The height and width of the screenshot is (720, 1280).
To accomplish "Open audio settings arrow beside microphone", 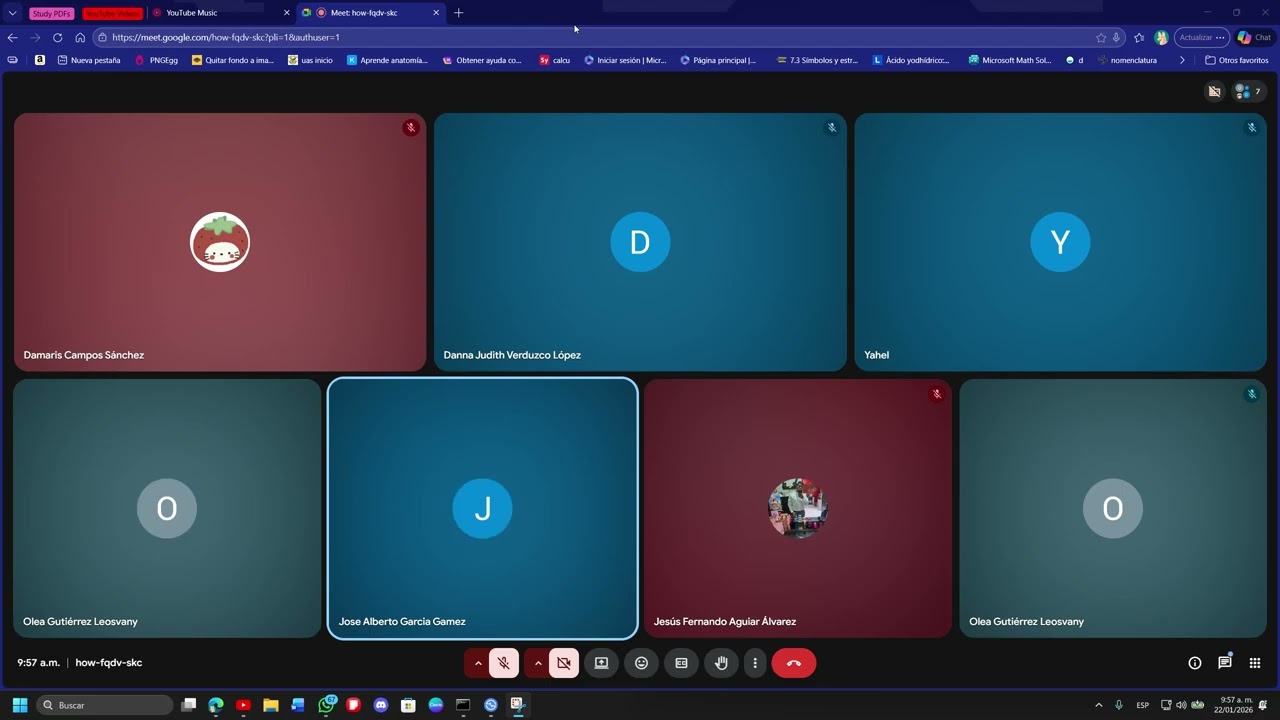I will (478, 663).
